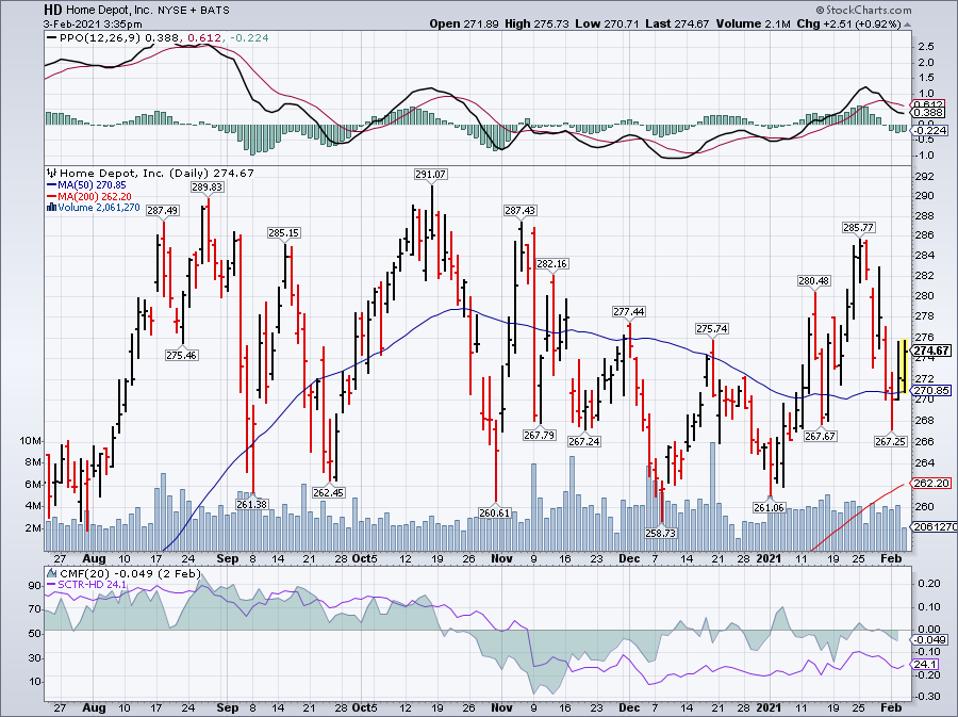The height and width of the screenshot is (717, 958).
Task: Click the -0.224 histogram flag on right axis
Action: click(x=930, y=131)
